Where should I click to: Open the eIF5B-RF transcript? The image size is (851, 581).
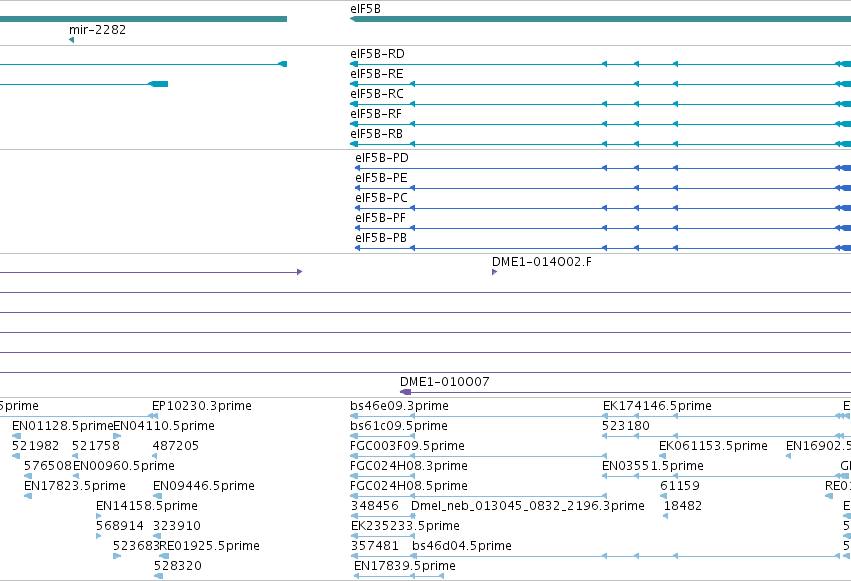[x=376, y=114]
